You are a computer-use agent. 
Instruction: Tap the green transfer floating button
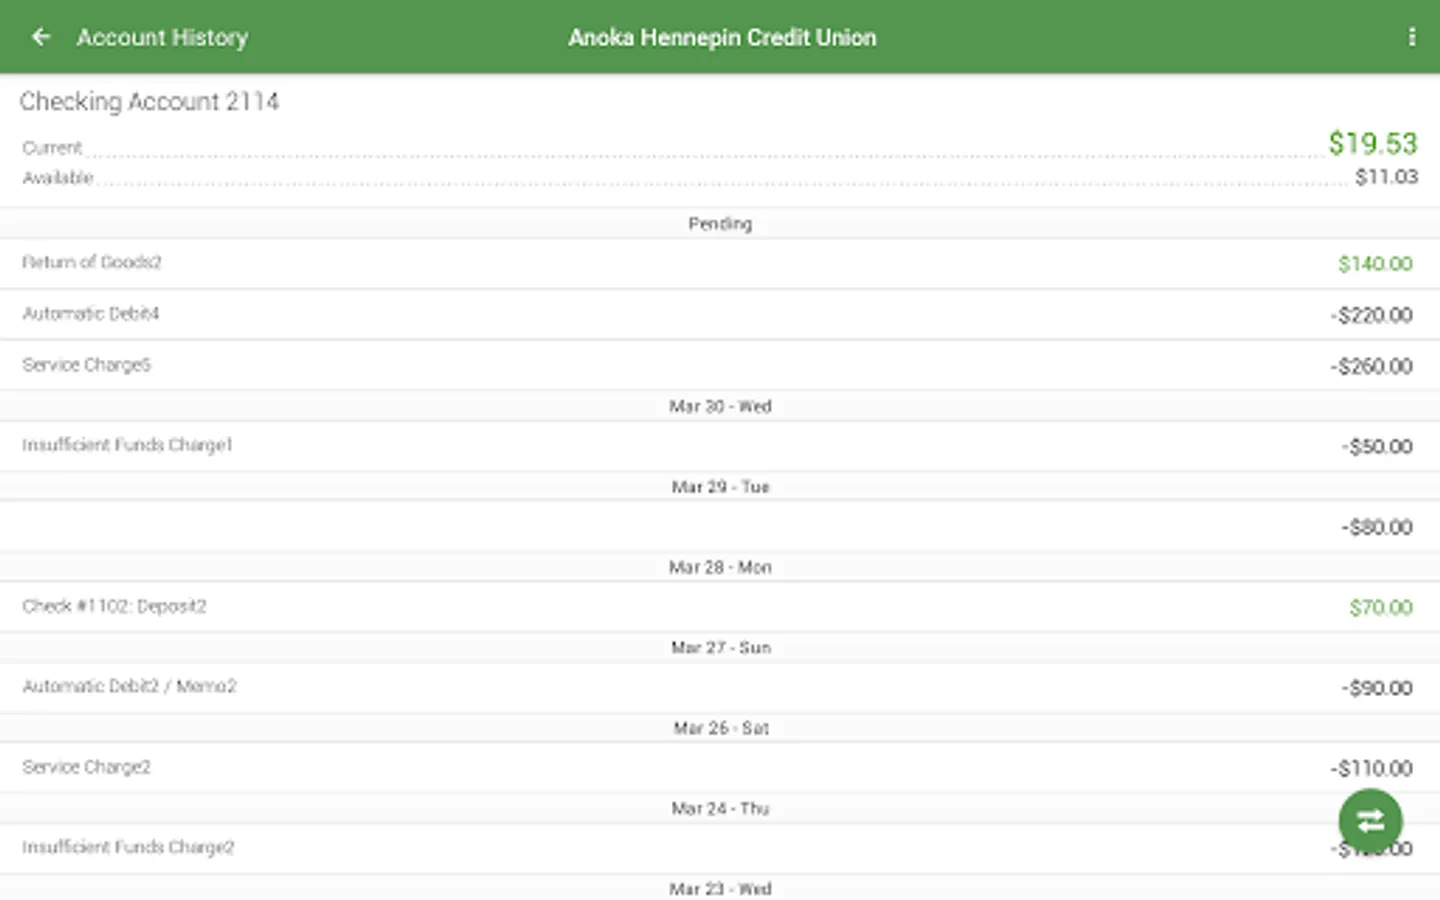pos(1370,821)
